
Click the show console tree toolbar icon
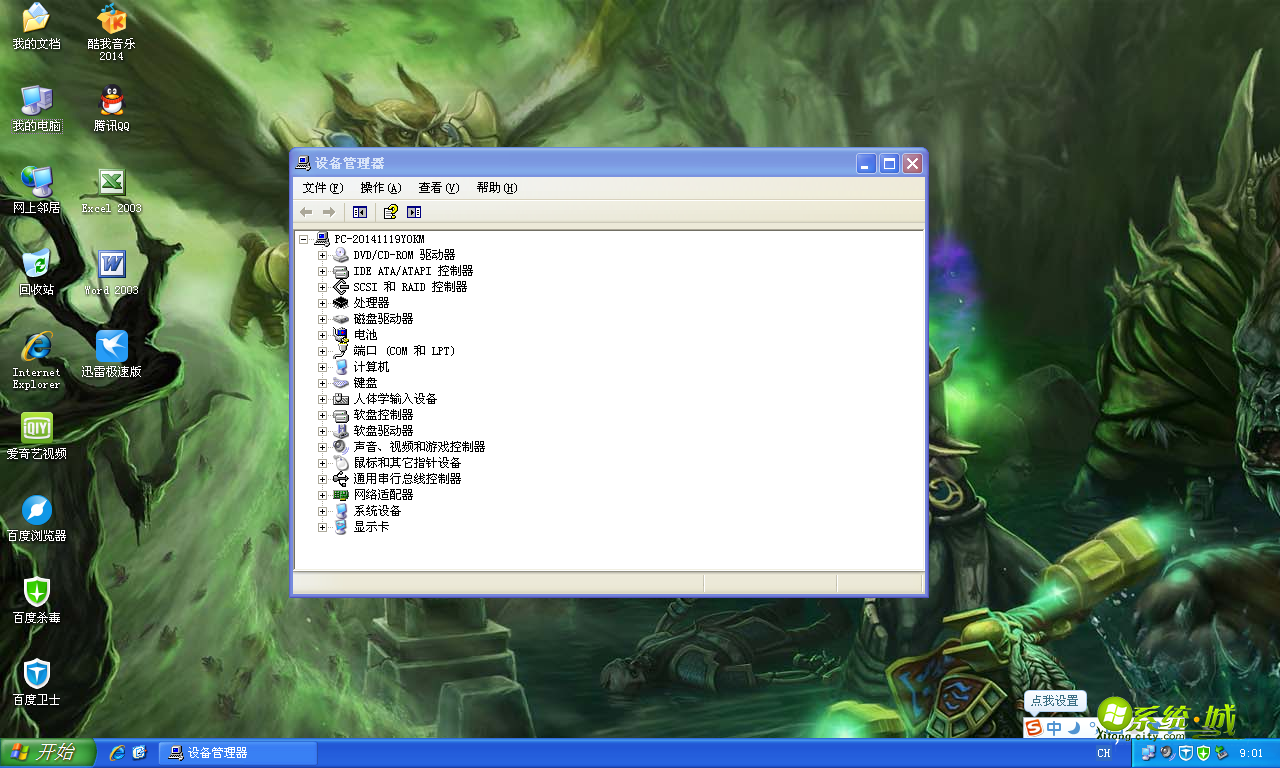(359, 211)
